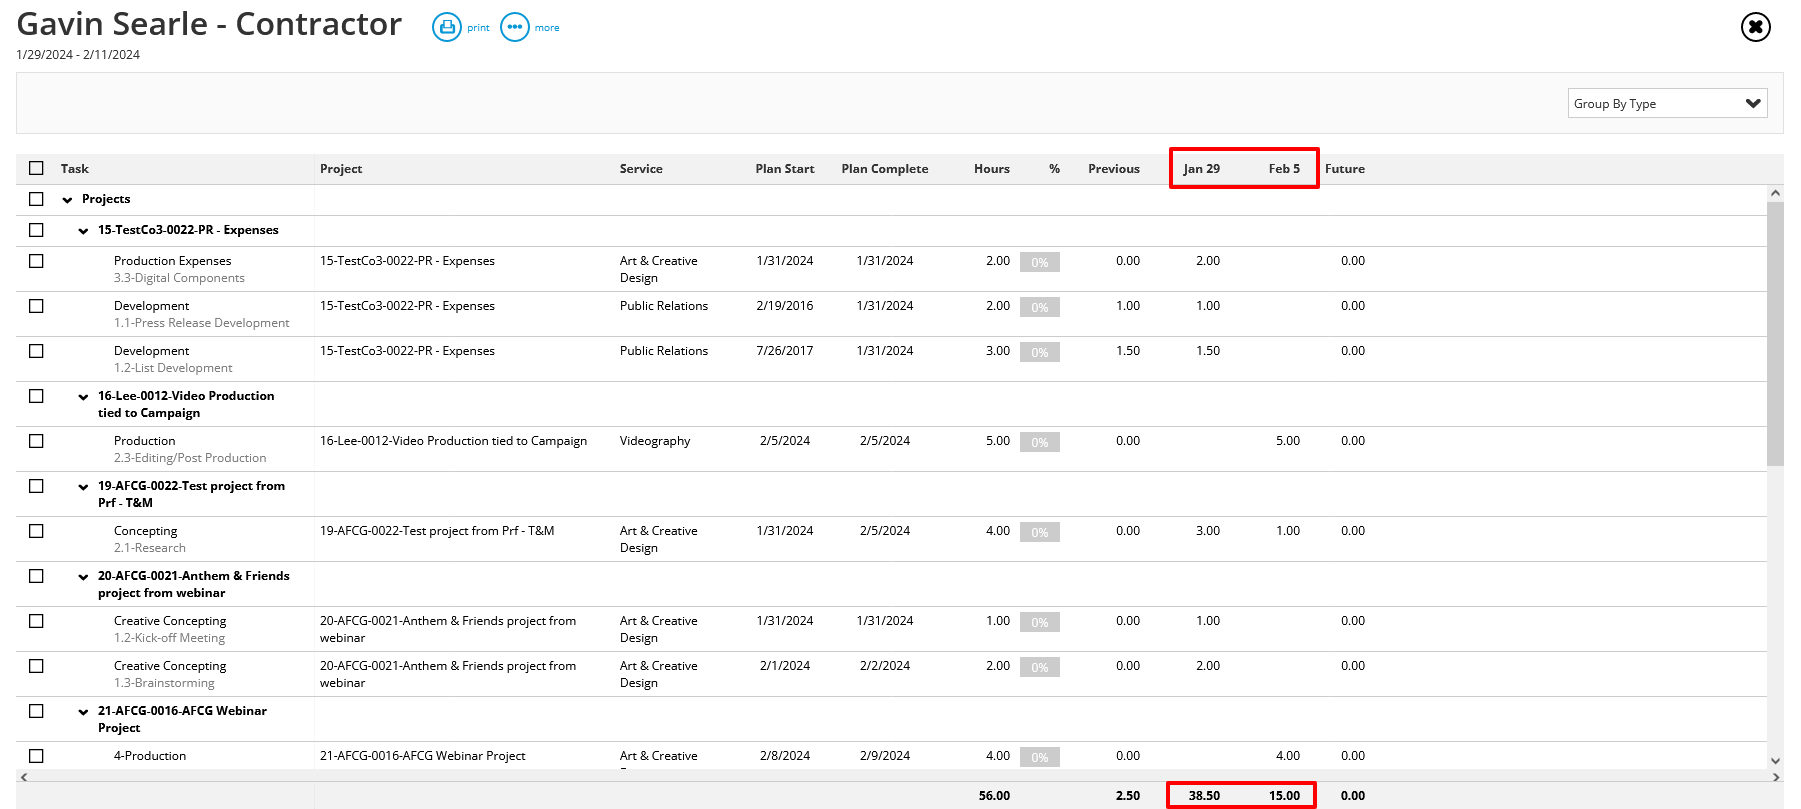1801x809 pixels.
Task: Sort by the Plan Start column header
Action: (x=785, y=169)
